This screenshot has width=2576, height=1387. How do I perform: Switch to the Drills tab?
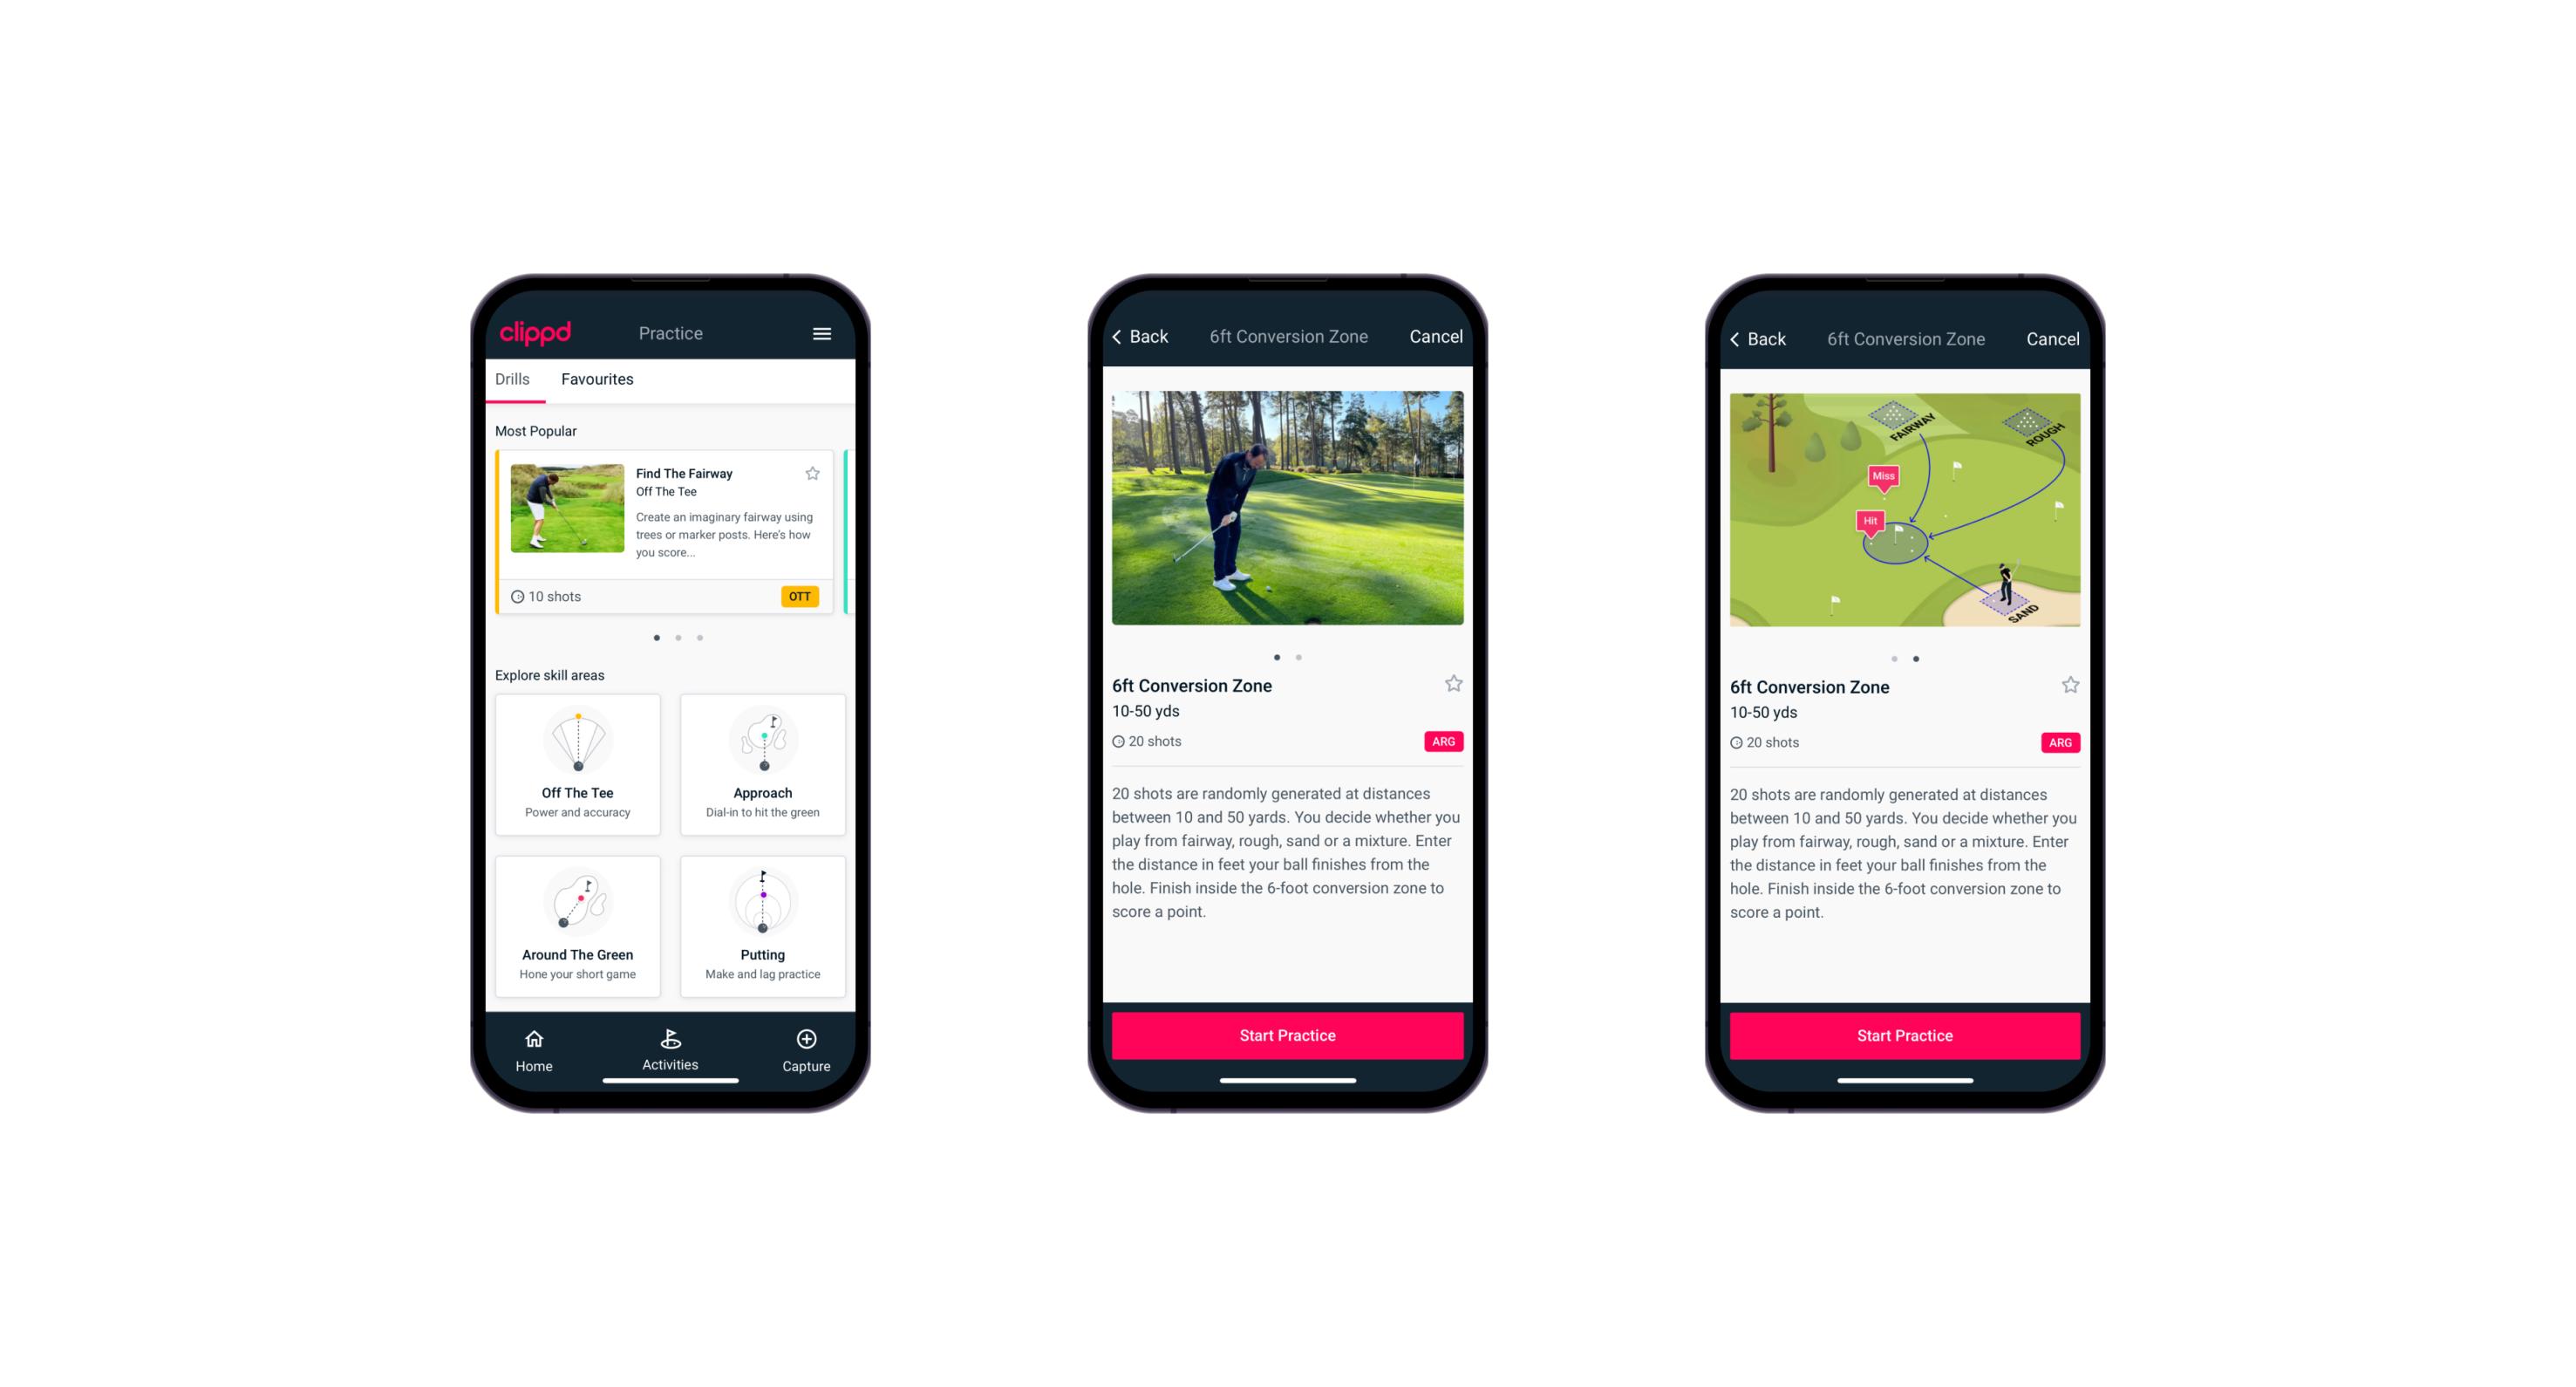512,385
